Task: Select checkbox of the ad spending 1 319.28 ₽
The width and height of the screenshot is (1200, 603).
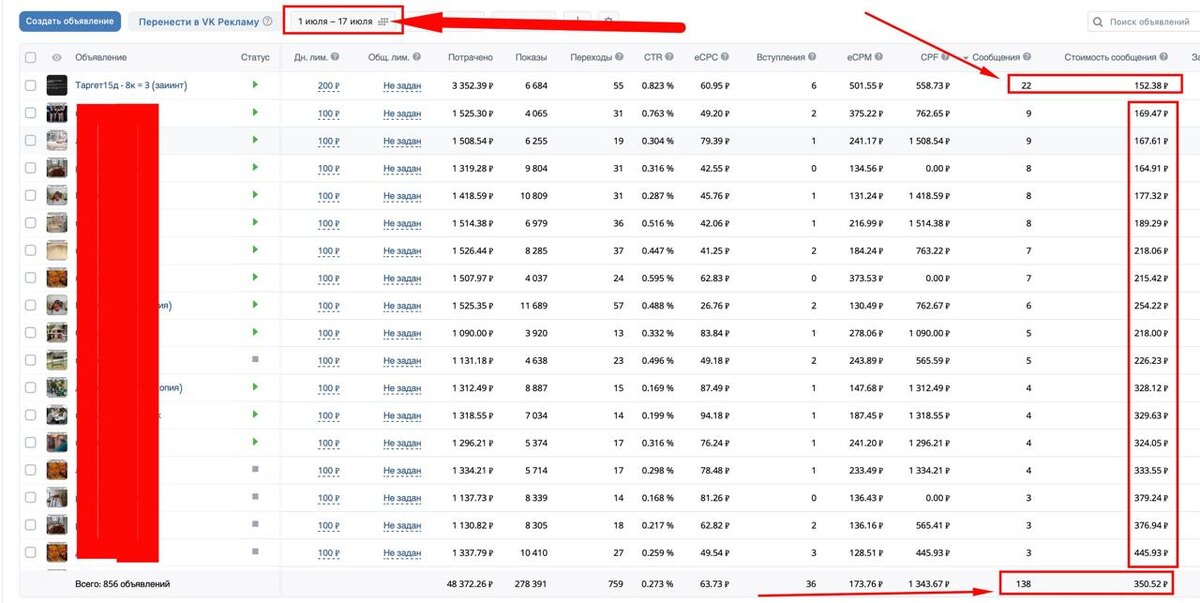Action: pyautogui.click(x=32, y=168)
